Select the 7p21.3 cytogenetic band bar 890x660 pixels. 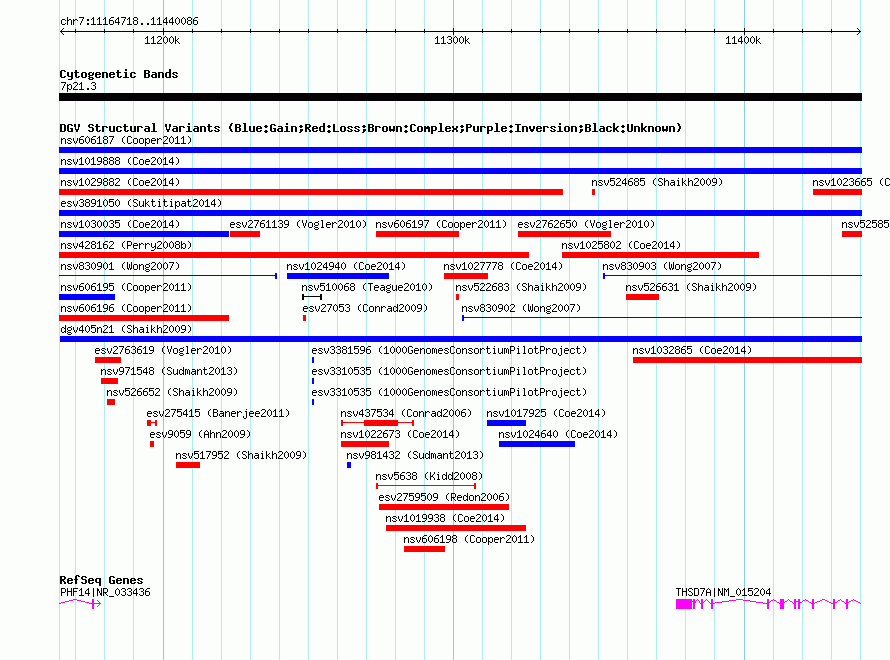click(x=460, y=97)
